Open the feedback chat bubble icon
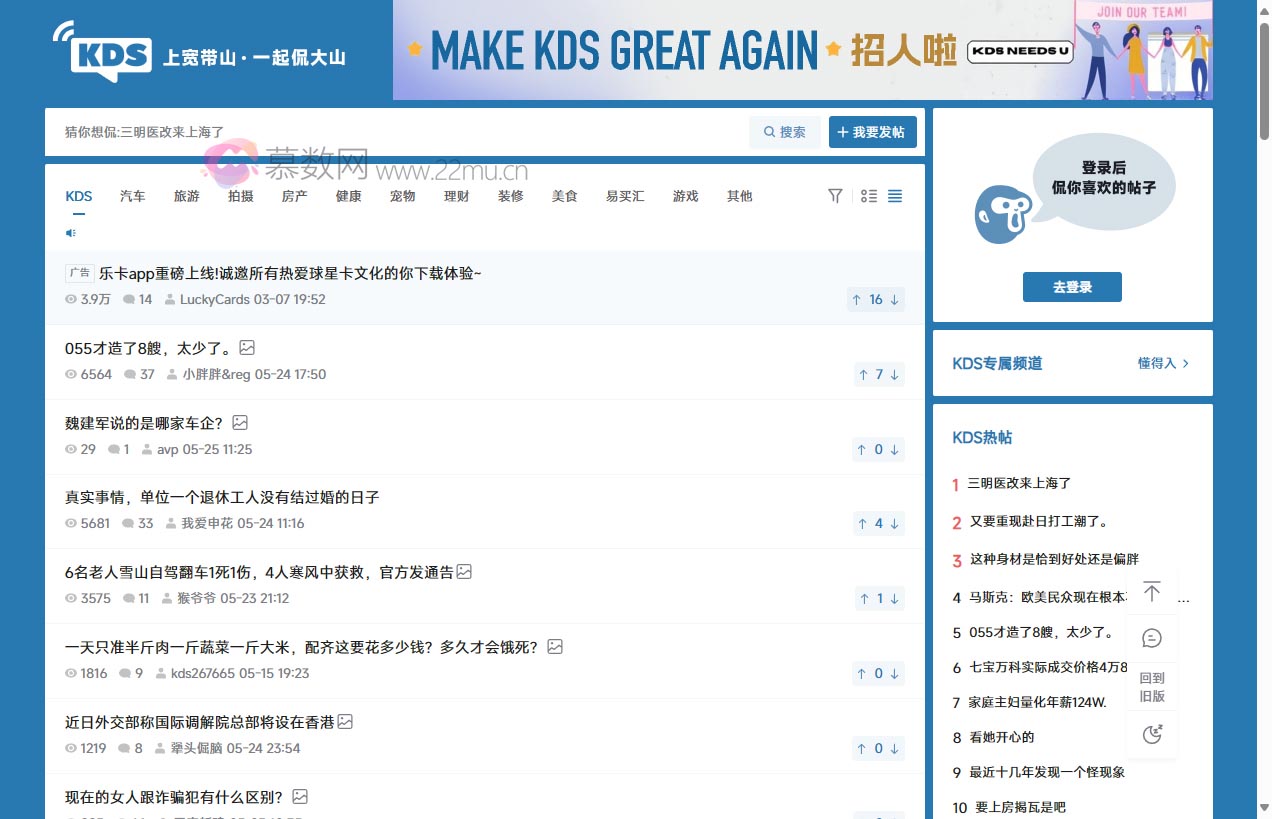1272x819 pixels. tap(1152, 638)
